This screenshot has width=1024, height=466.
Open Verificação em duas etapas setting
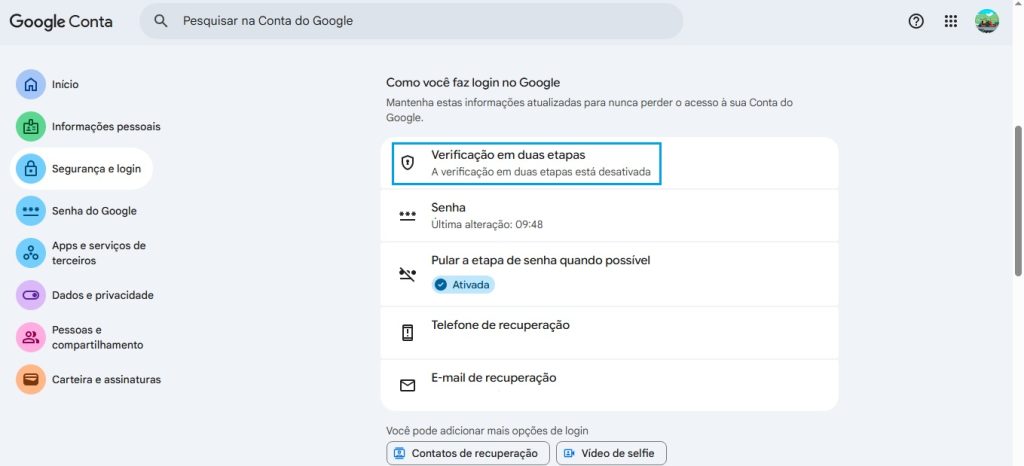526,163
